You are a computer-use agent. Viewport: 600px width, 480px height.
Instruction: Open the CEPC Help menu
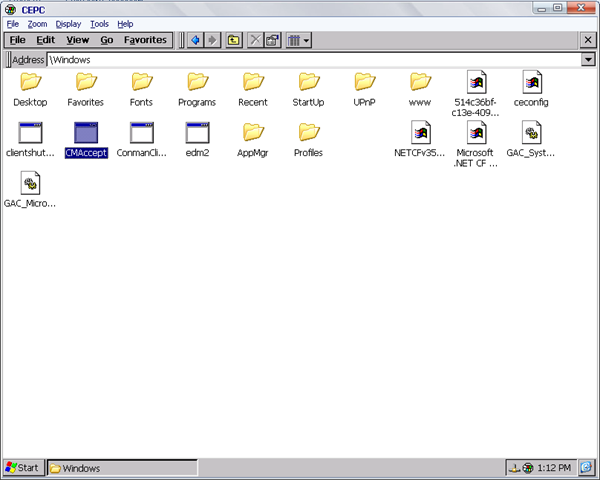tap(125, 24)
